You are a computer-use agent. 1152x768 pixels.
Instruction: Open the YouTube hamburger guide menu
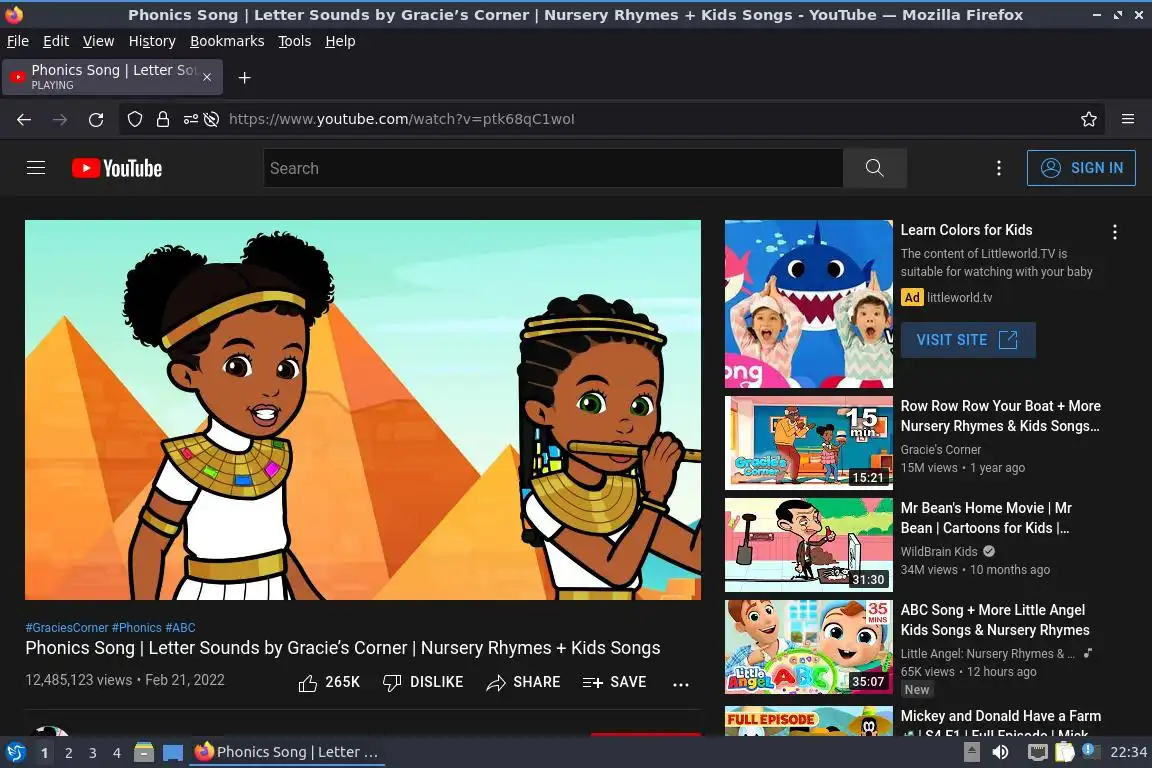click(x=36, y=168)
